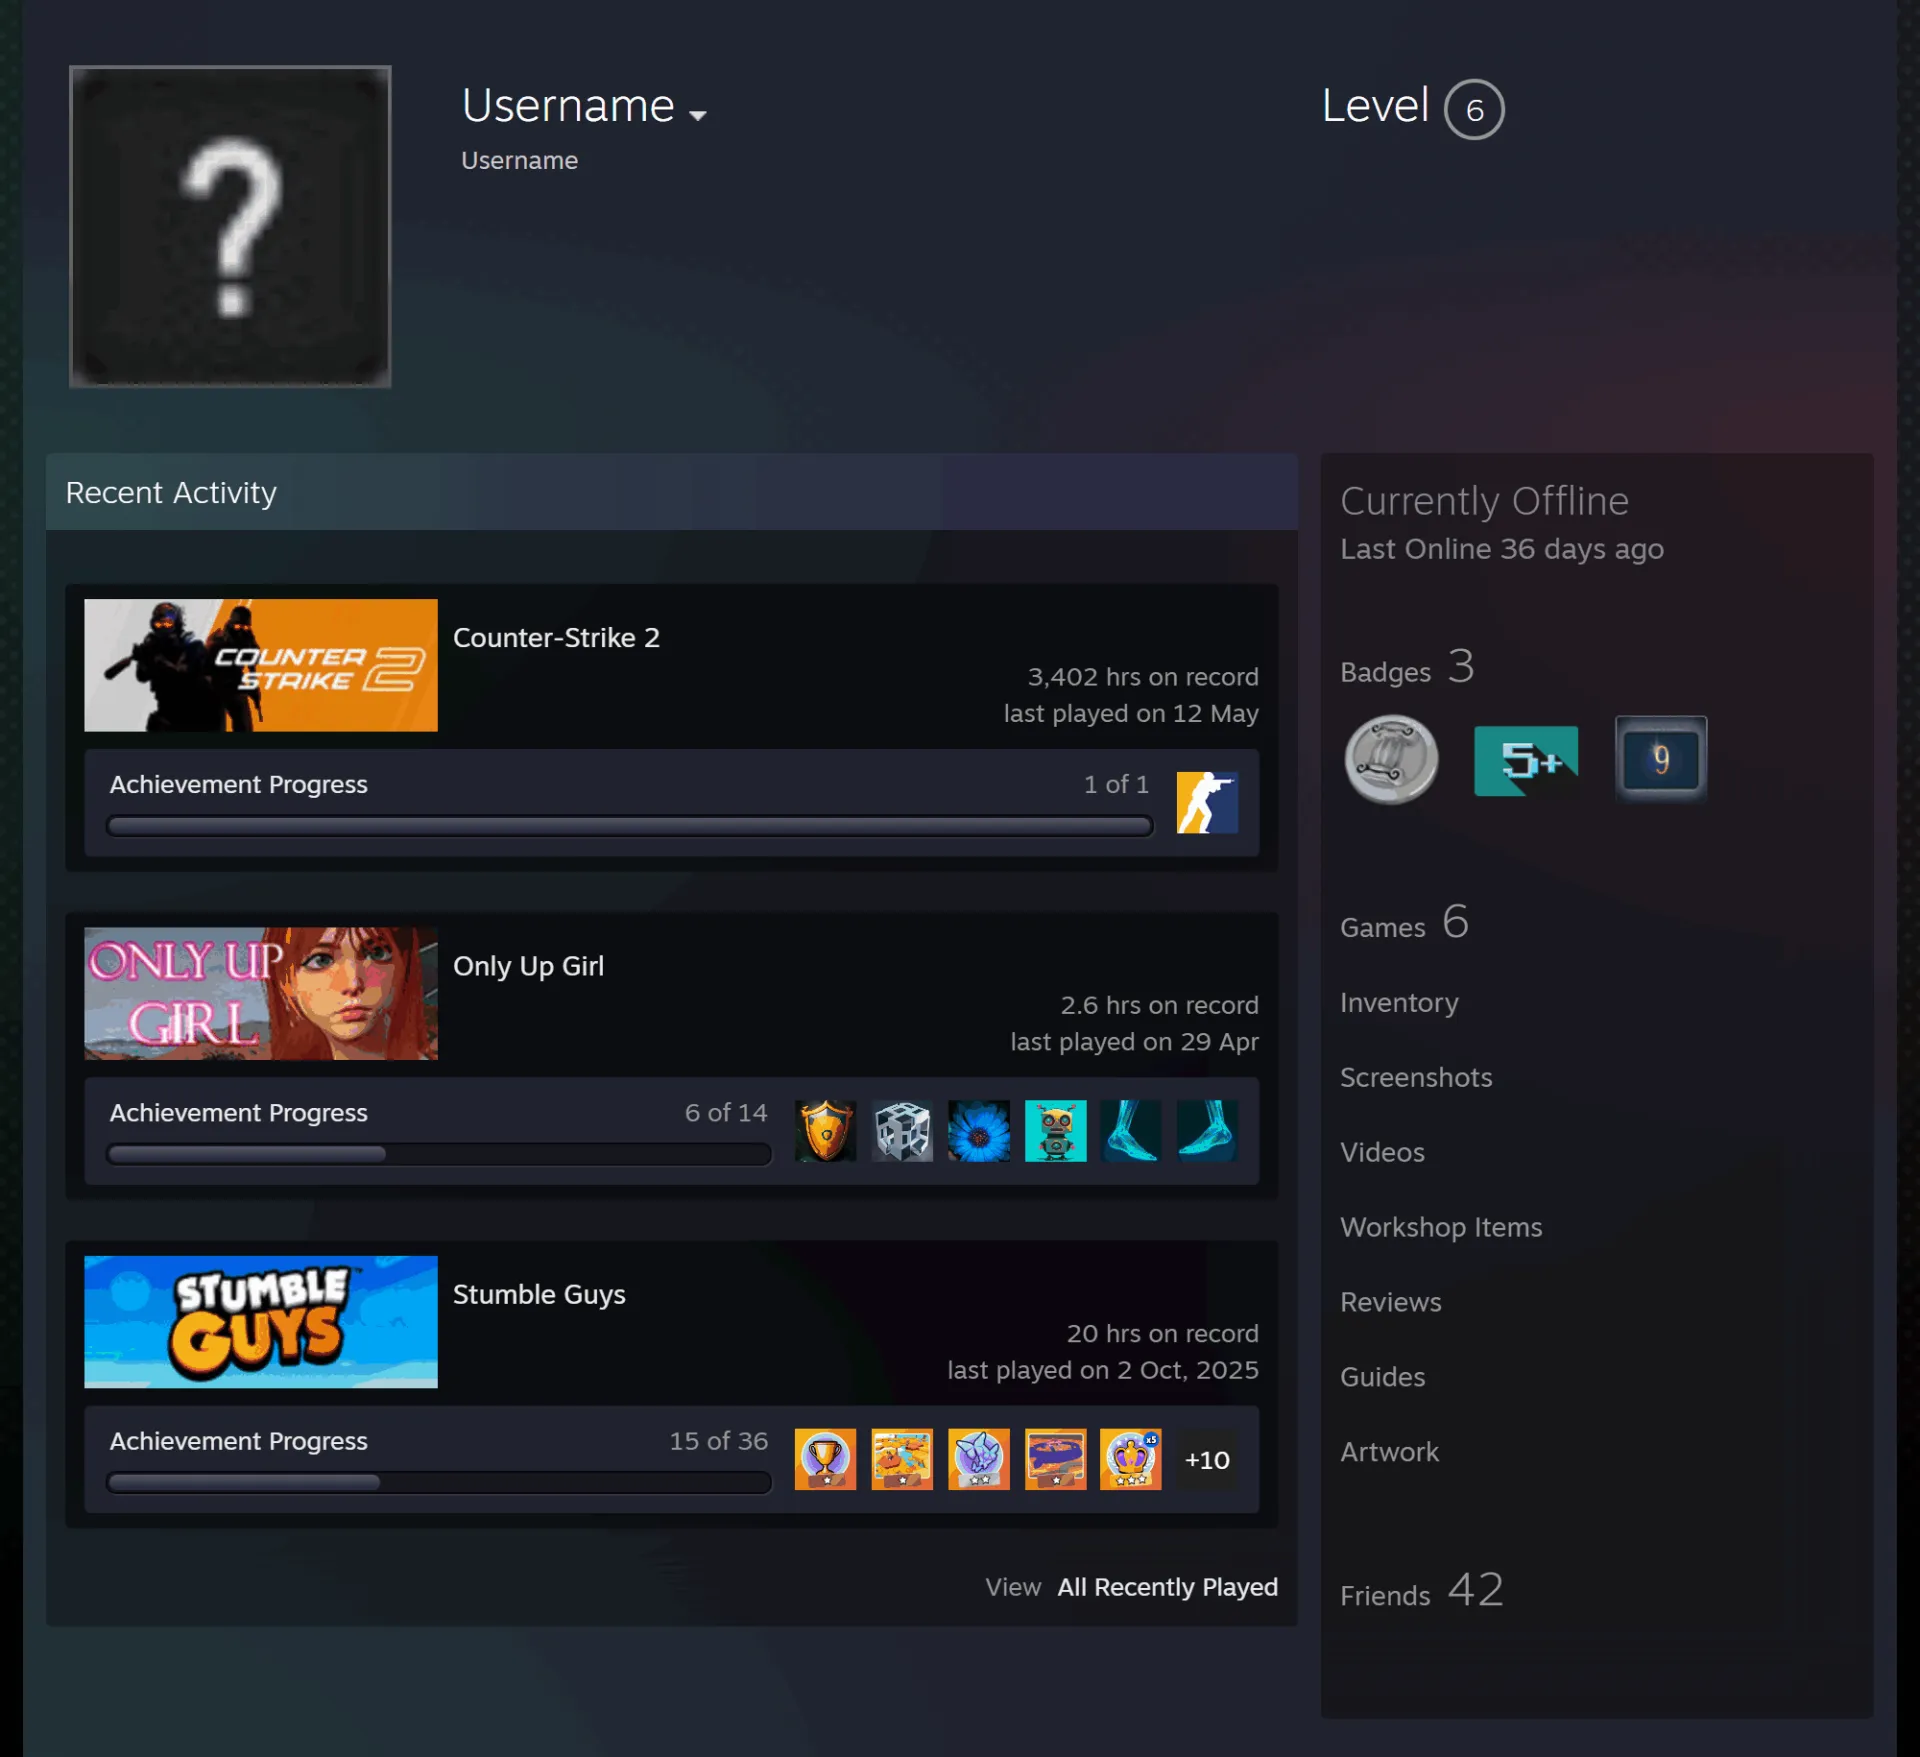Click the fourth Stumble Guys map achievement icon
Viewport: 1920px width, 1757px height.
coord(1055,1459)
